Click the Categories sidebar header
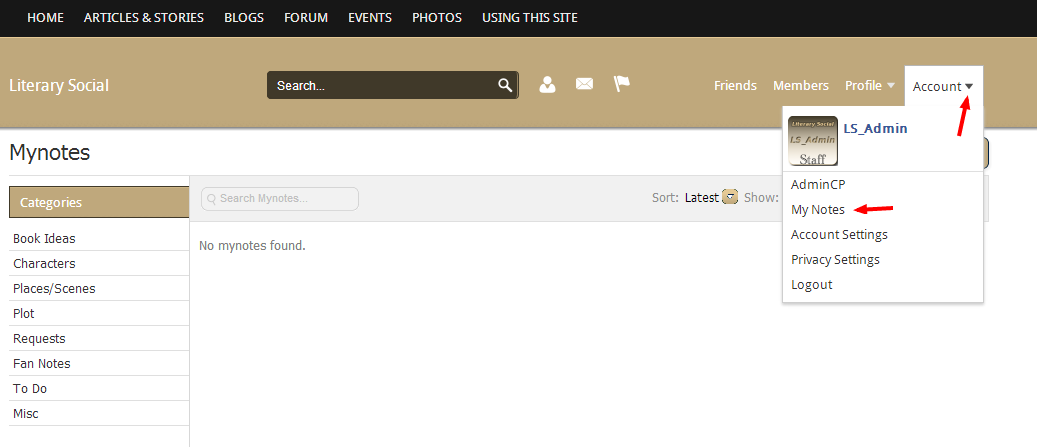Image resolution: width=1037 pixels, height=447 pixels. (99, 202)
